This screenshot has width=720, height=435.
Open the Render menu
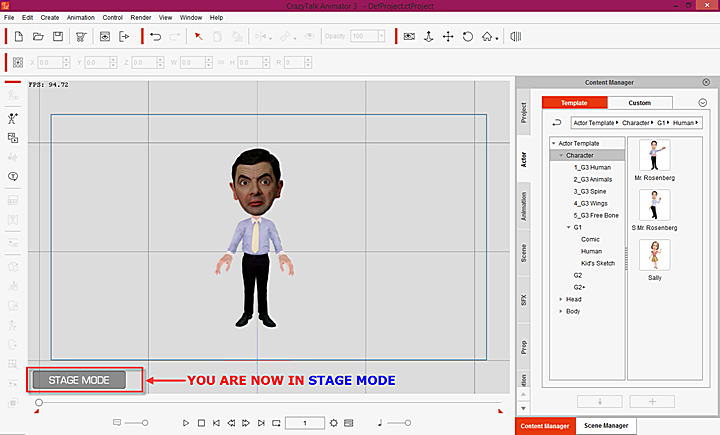click(141, 17)
